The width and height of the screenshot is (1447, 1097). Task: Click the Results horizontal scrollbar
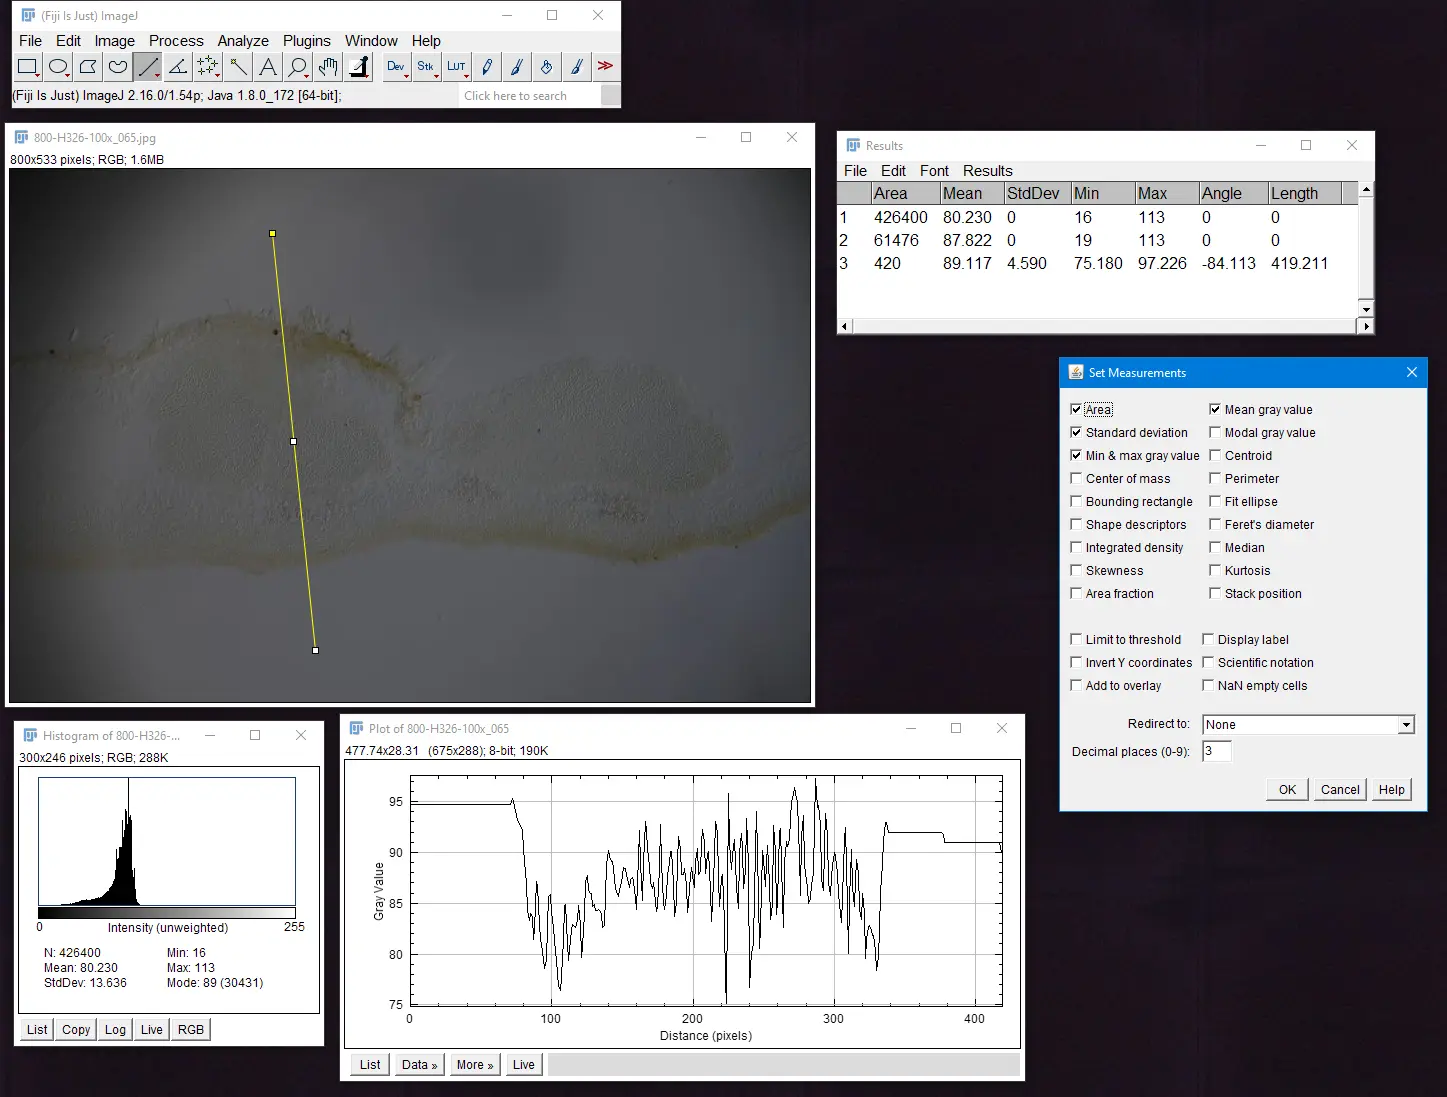point(1100,326)
